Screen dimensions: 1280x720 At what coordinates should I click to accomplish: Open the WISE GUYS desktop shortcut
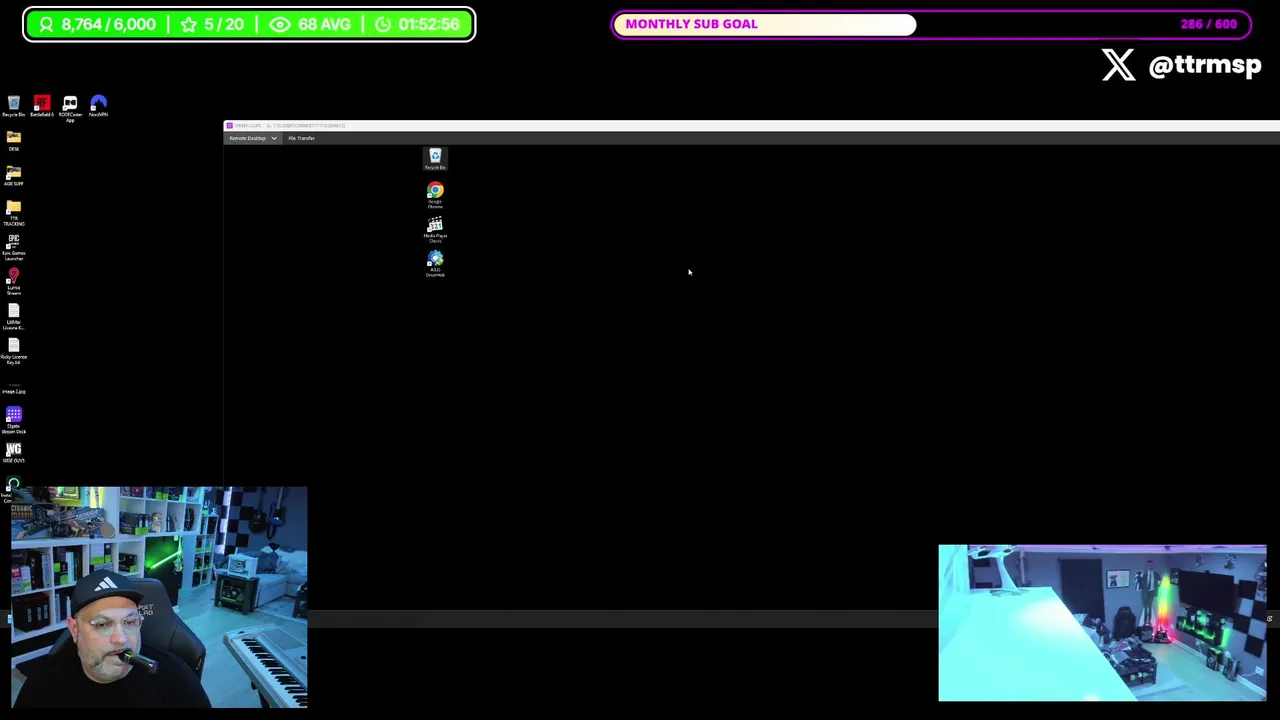tap(13, 453)
